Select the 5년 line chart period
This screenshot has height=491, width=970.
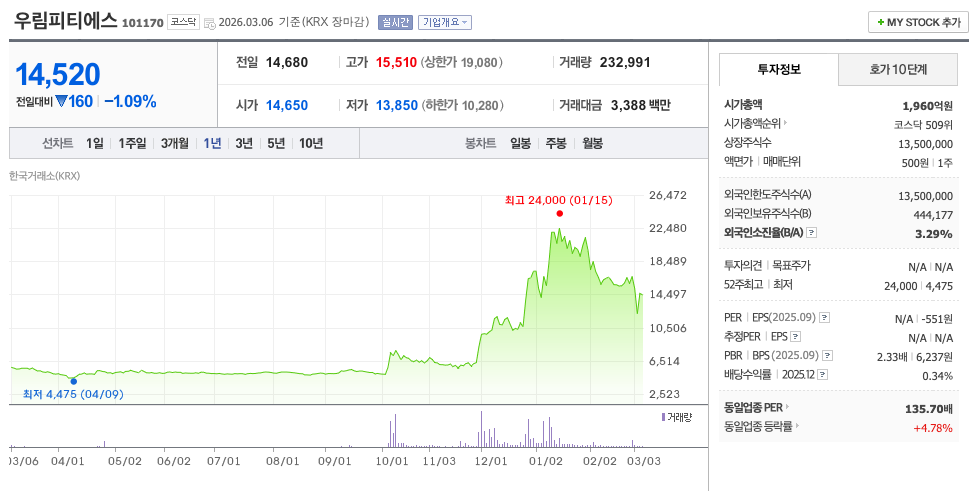pyautogui.click(x=276, y=143)
